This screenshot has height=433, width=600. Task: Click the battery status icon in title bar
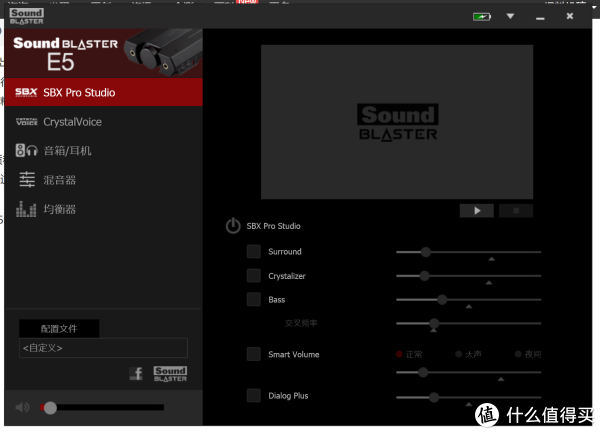pos(483,17)
